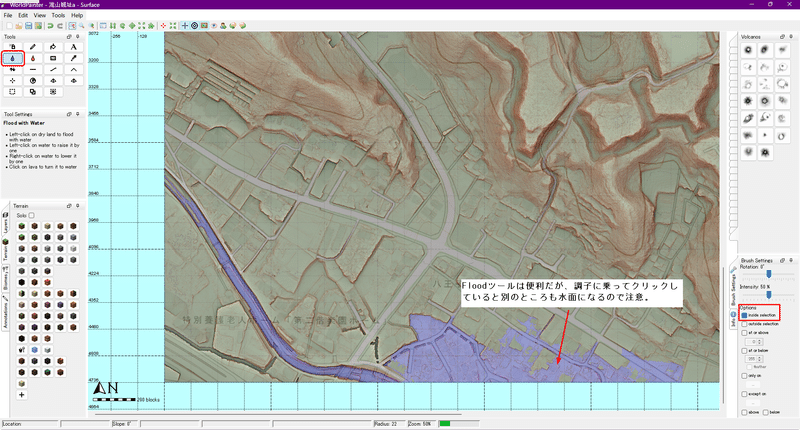Open the Tools menu
Image resolution: width=800 pixels, height=430 pixels.
click(58, 15)
